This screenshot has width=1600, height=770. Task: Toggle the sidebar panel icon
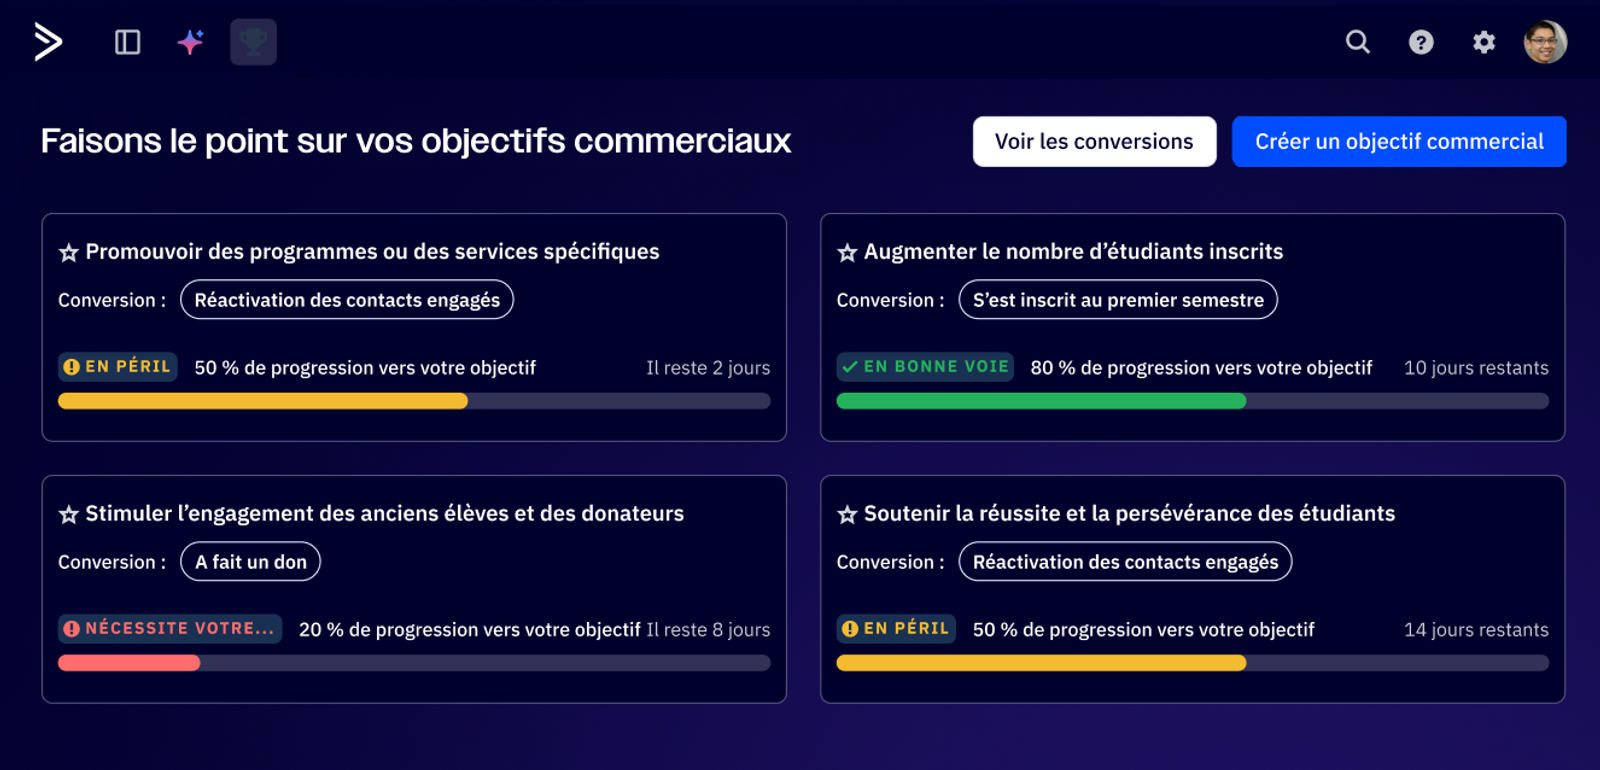pos(128,42)
